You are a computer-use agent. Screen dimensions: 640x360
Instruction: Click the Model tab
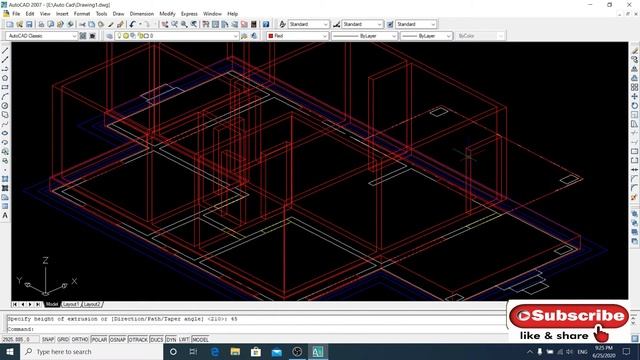[x=52, y=304]
